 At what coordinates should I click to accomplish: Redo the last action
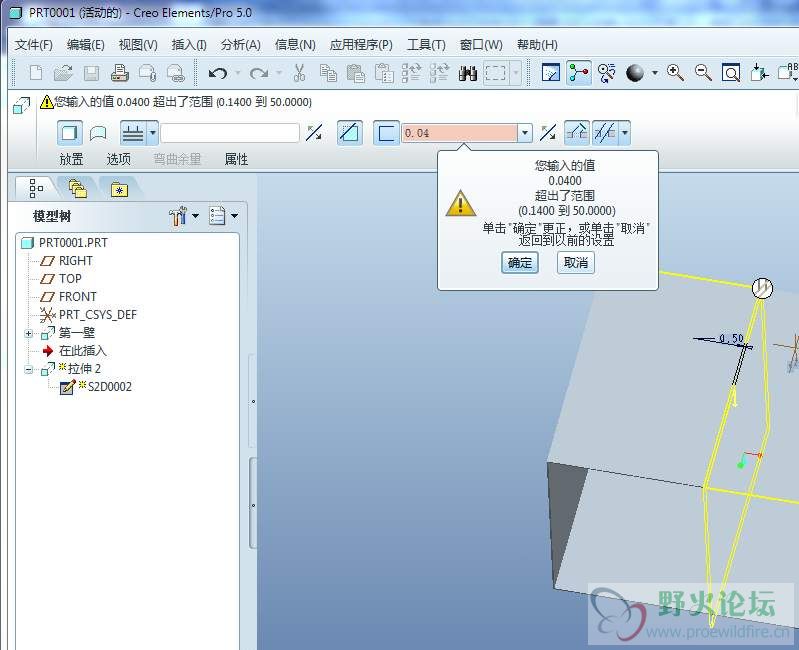point(259,73)
